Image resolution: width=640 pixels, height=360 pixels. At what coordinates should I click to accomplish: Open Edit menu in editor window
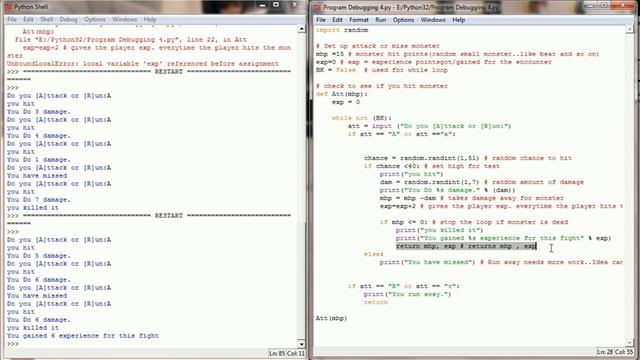pos(337,20)
